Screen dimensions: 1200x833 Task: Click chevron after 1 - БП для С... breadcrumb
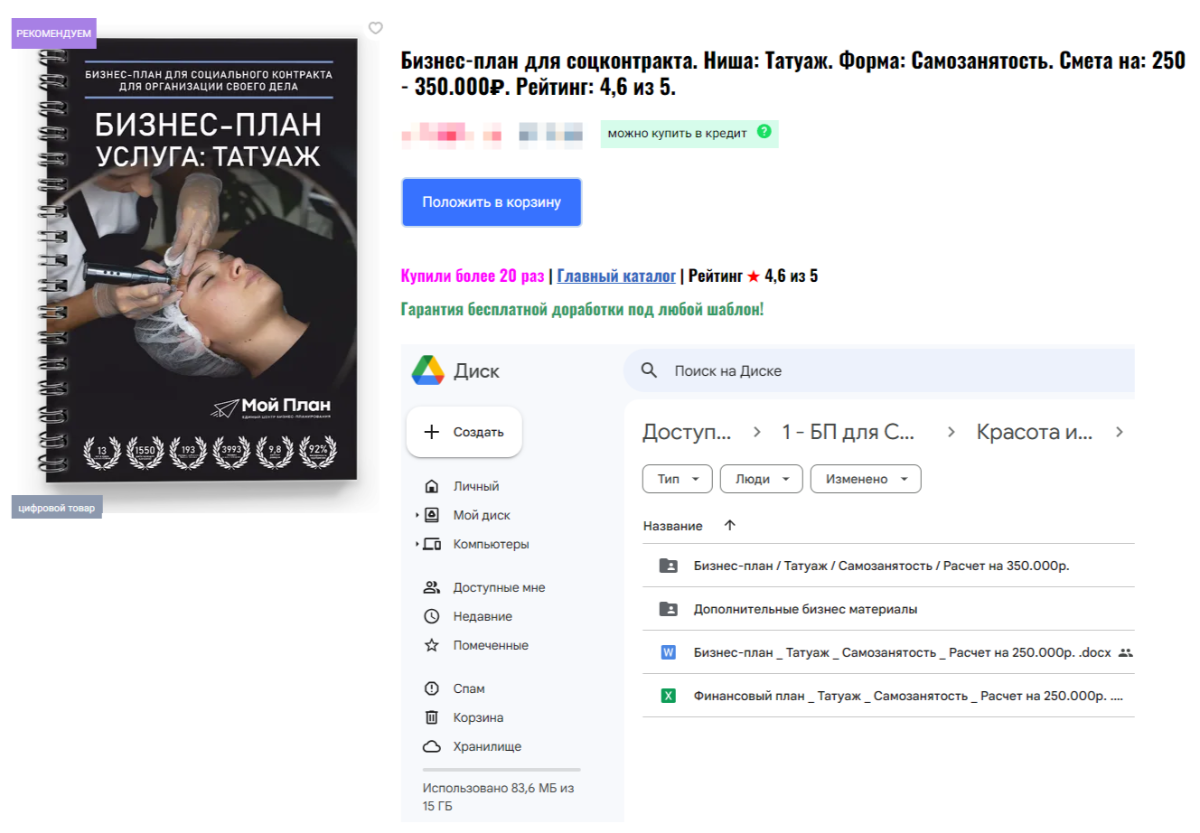click(951, 433)
